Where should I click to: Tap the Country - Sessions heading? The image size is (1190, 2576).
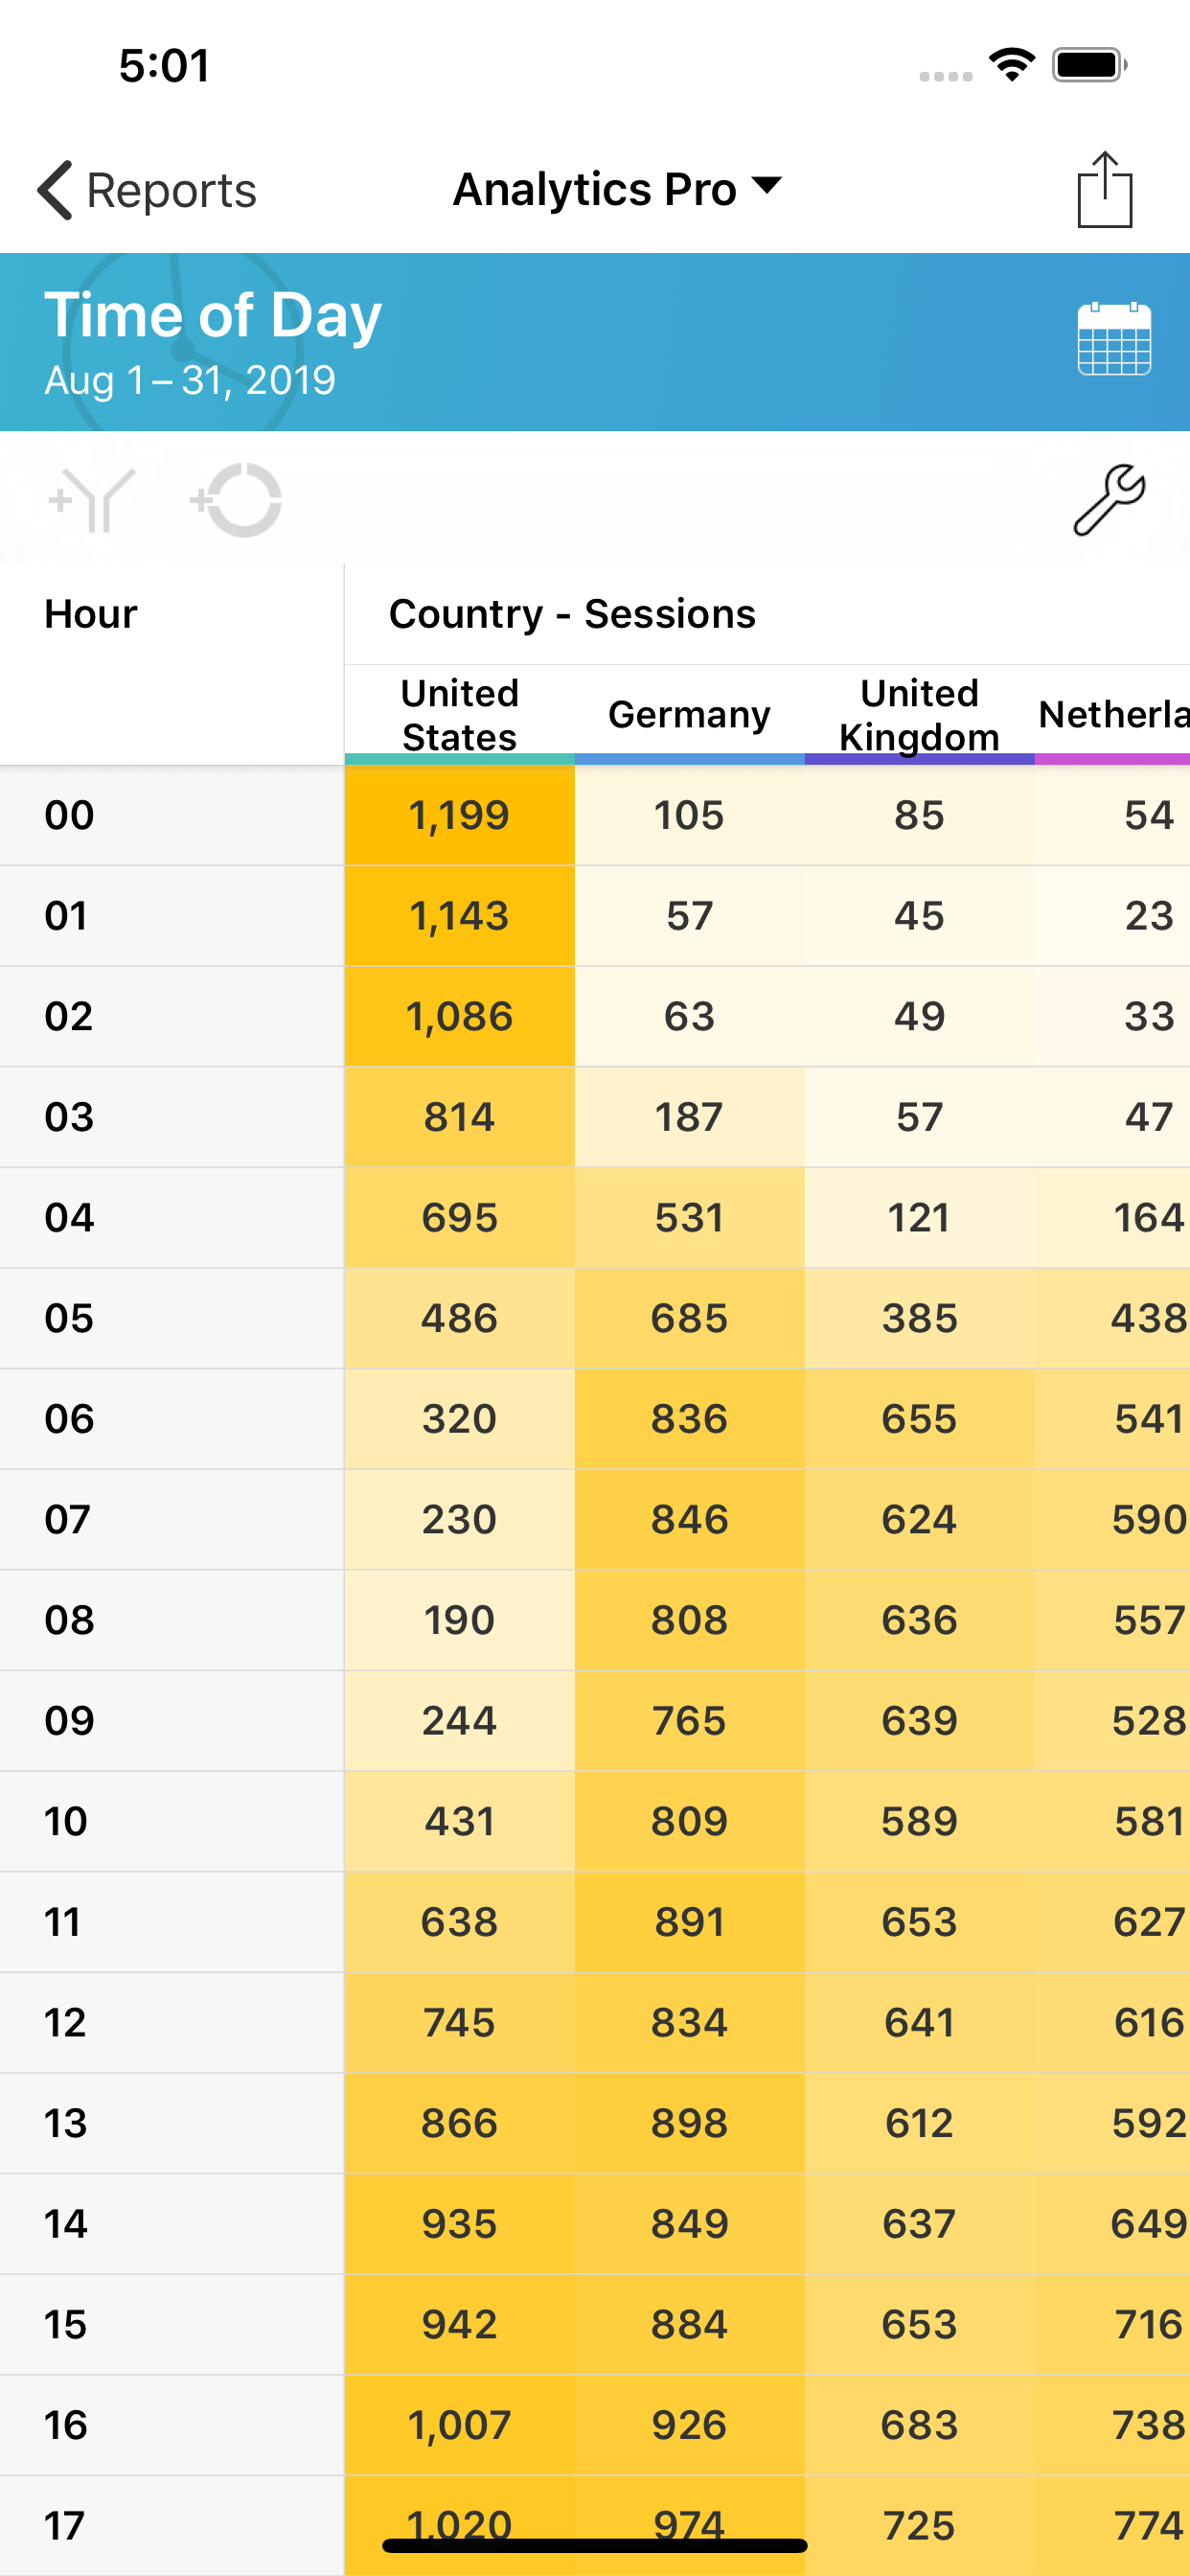(572, 614)
